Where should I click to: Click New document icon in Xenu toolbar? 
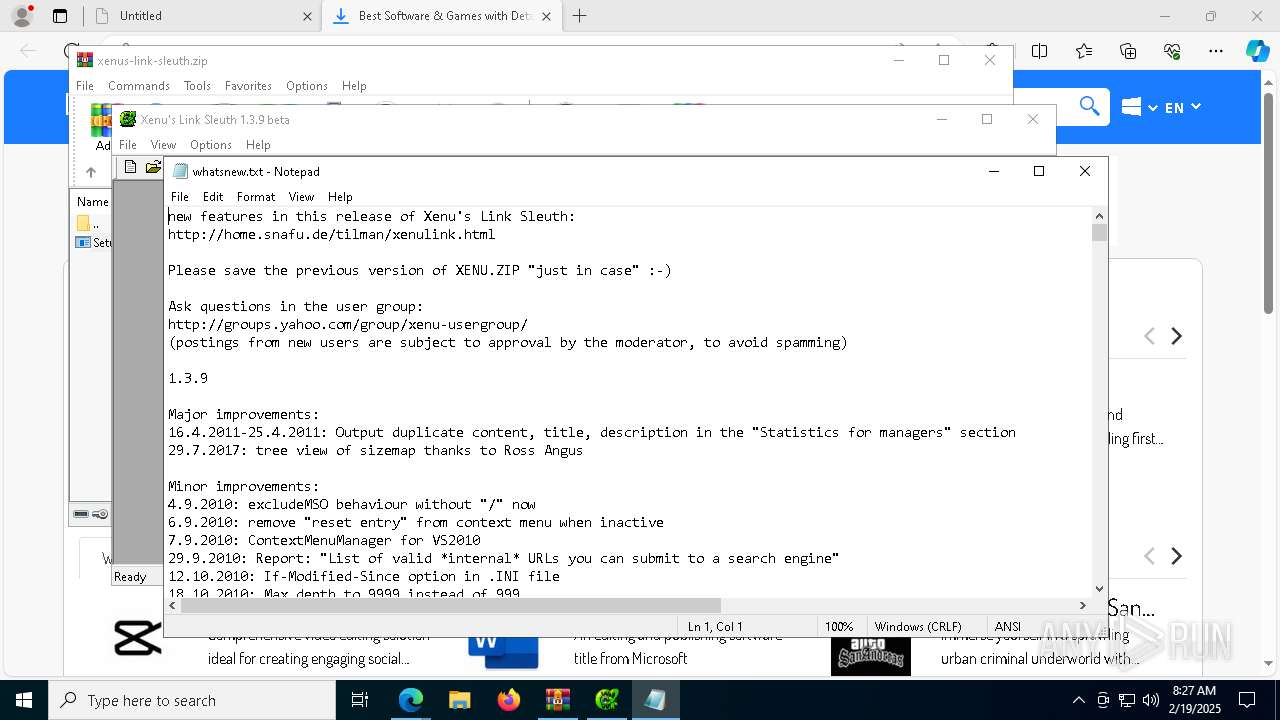(130, 167)
